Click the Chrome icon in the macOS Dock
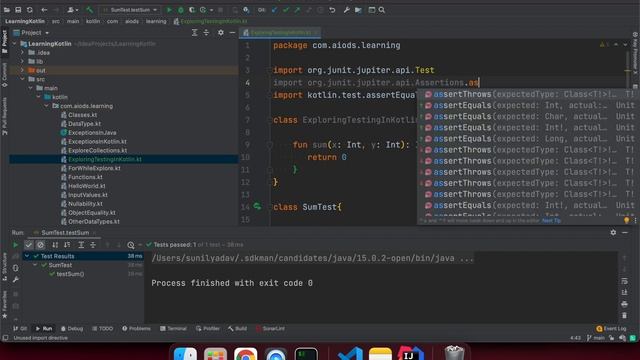 [245, 354]
